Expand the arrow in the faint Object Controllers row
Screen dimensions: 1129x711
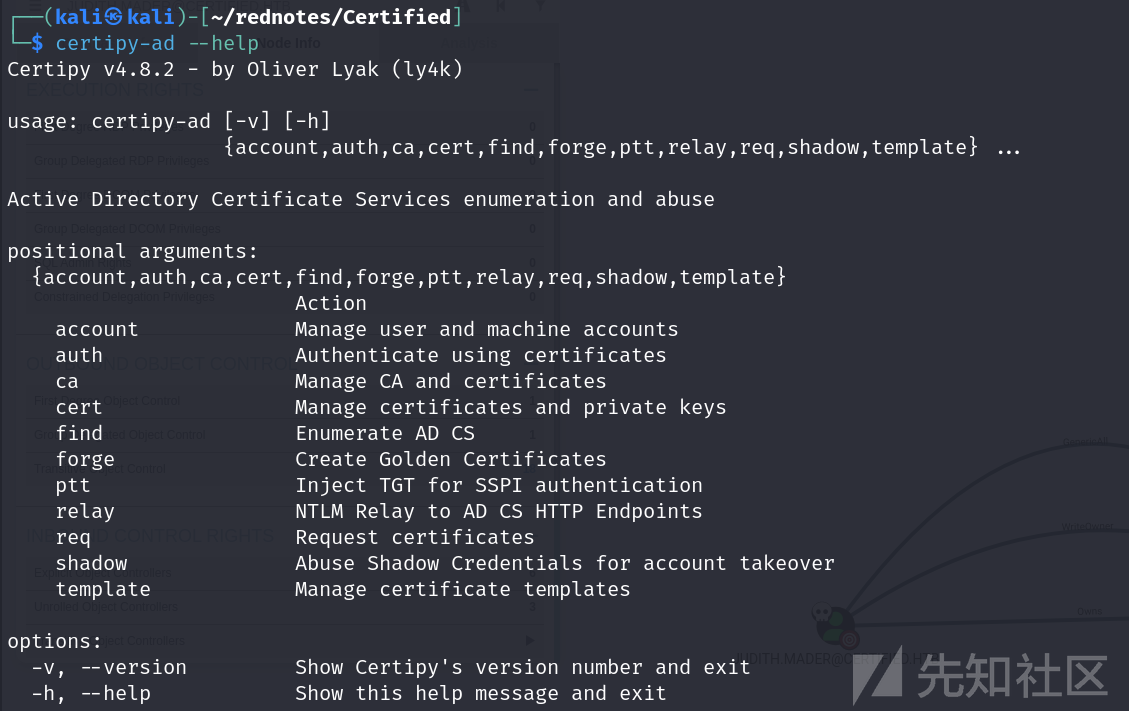(x=530, y=640)
